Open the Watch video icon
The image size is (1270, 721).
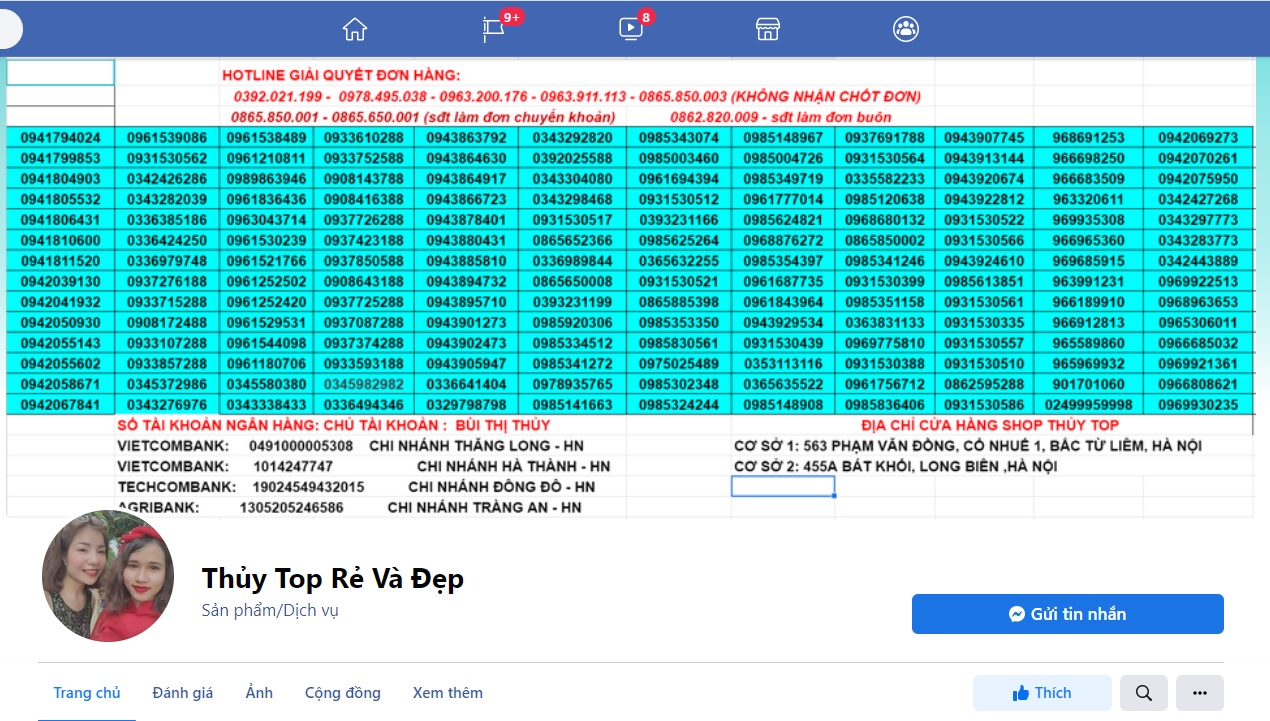631,29
